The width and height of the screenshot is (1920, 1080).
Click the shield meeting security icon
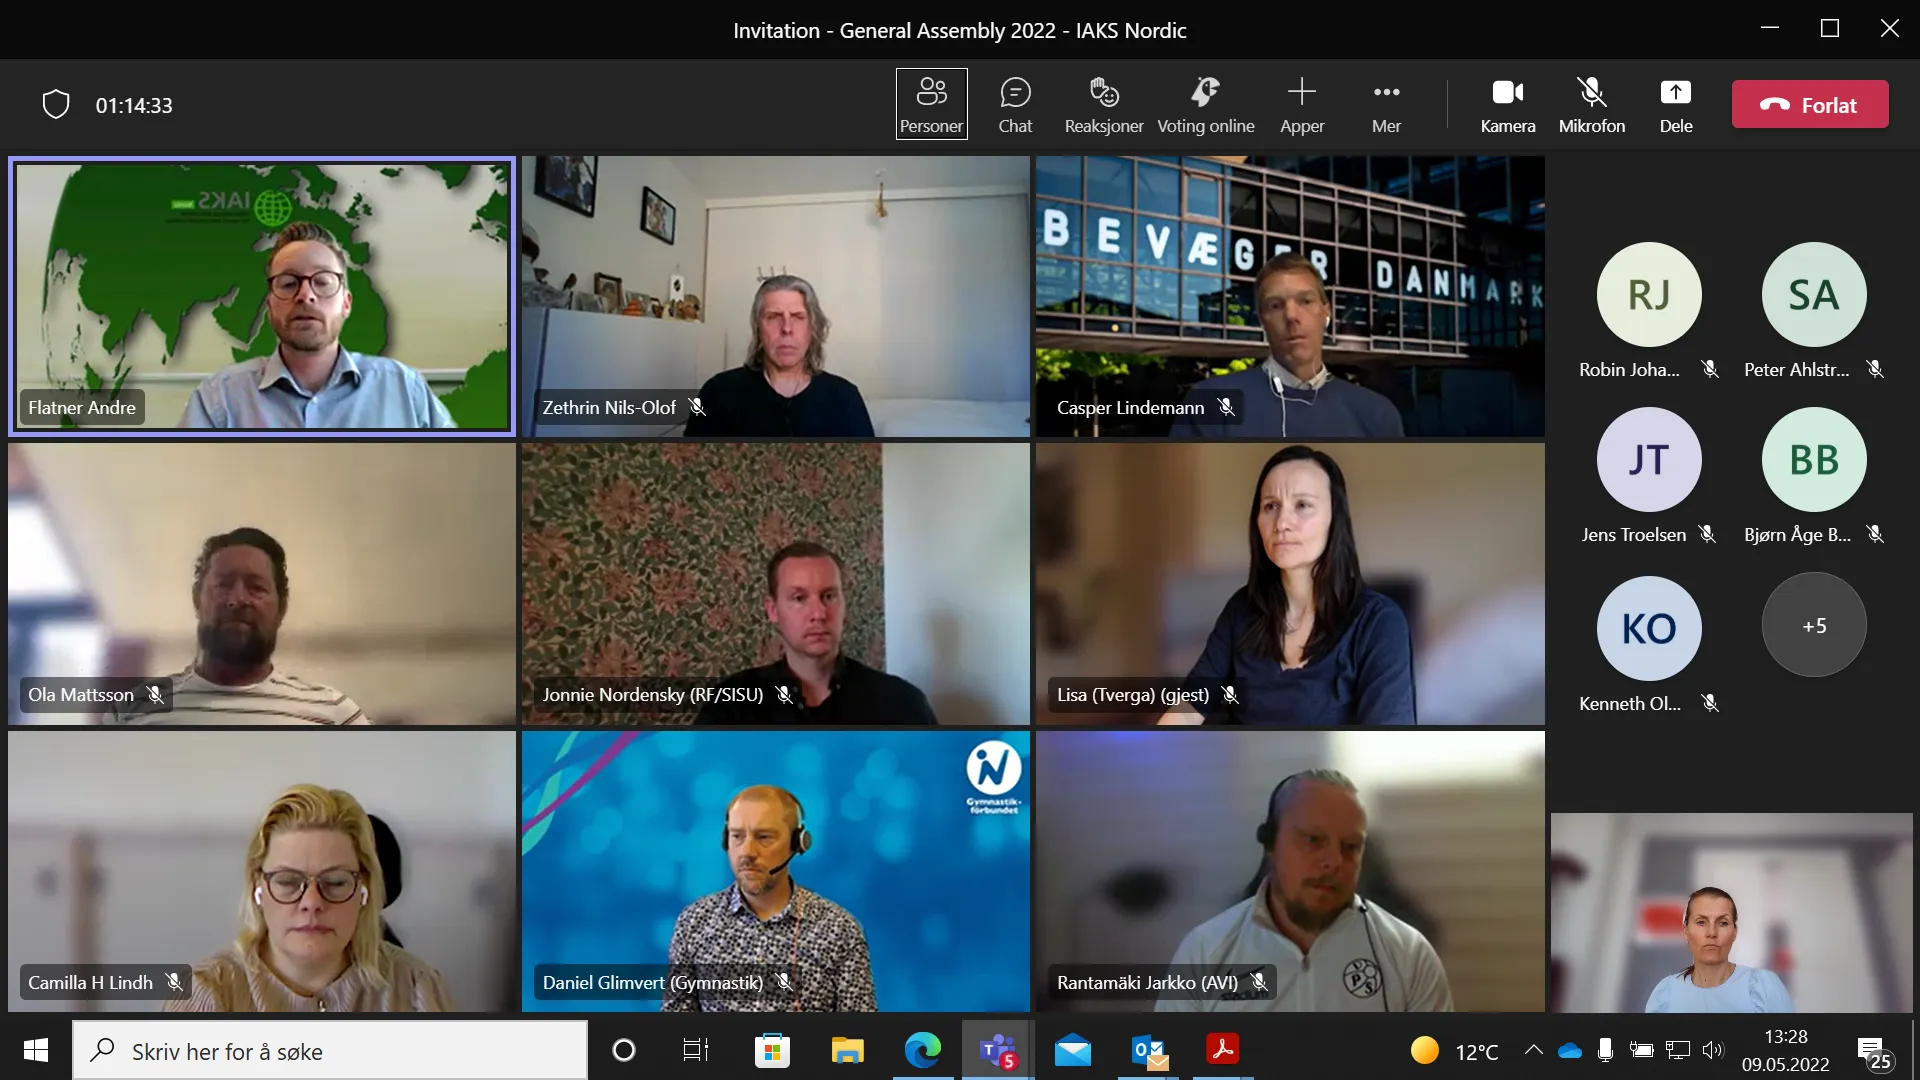pos(56,104)
